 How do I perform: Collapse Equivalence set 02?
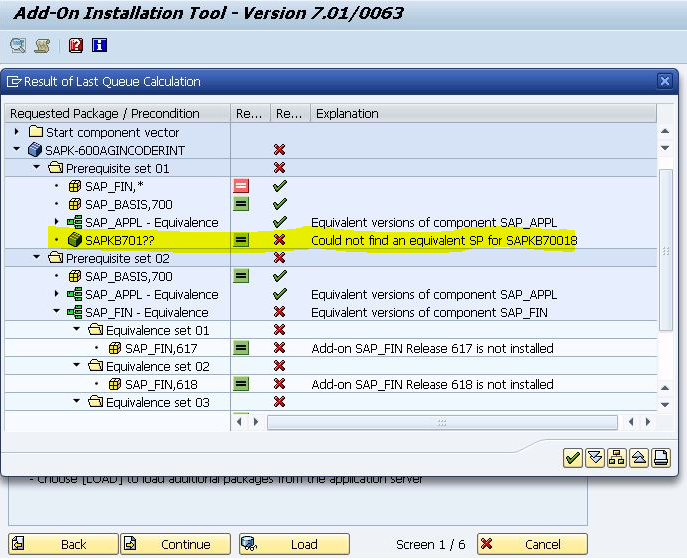coord(77,365)
